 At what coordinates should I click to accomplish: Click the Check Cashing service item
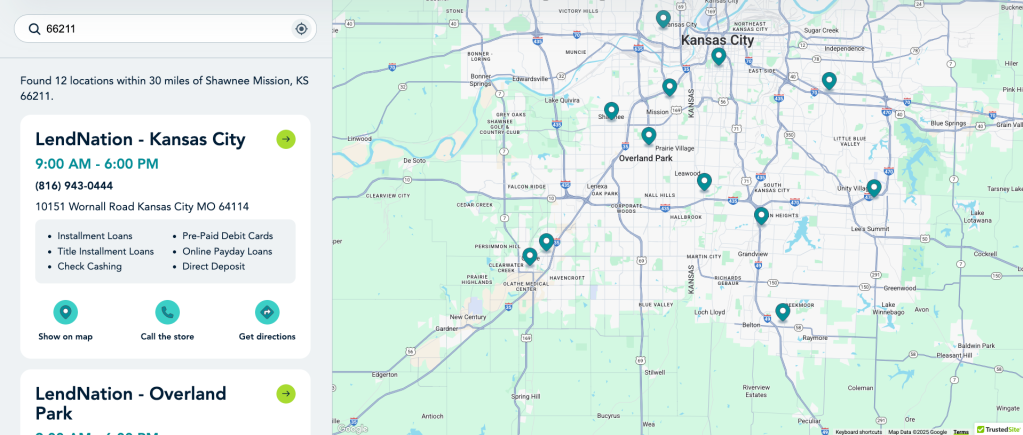(x=89, y=266)
